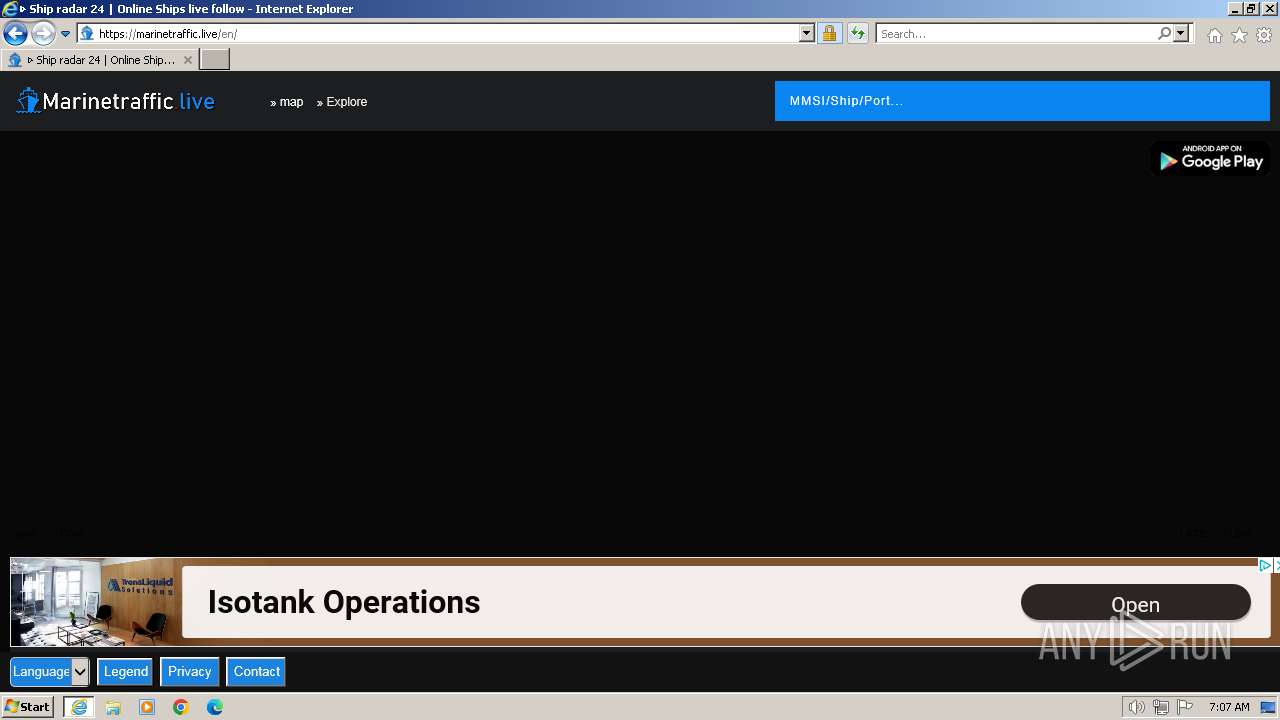Screen dimensions: 1280x720
Task: Open the Google Play app badge
Action: point(1209,158)
